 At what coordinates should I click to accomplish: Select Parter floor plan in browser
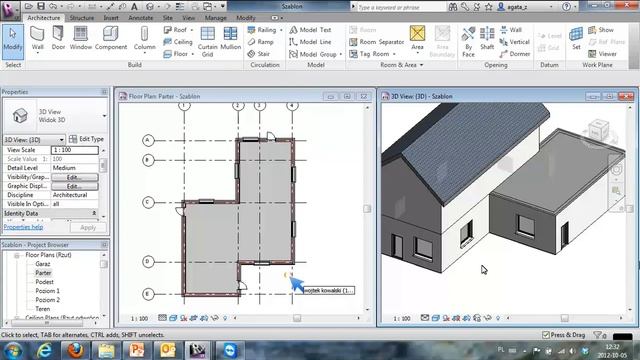click(x=43, y=273)
